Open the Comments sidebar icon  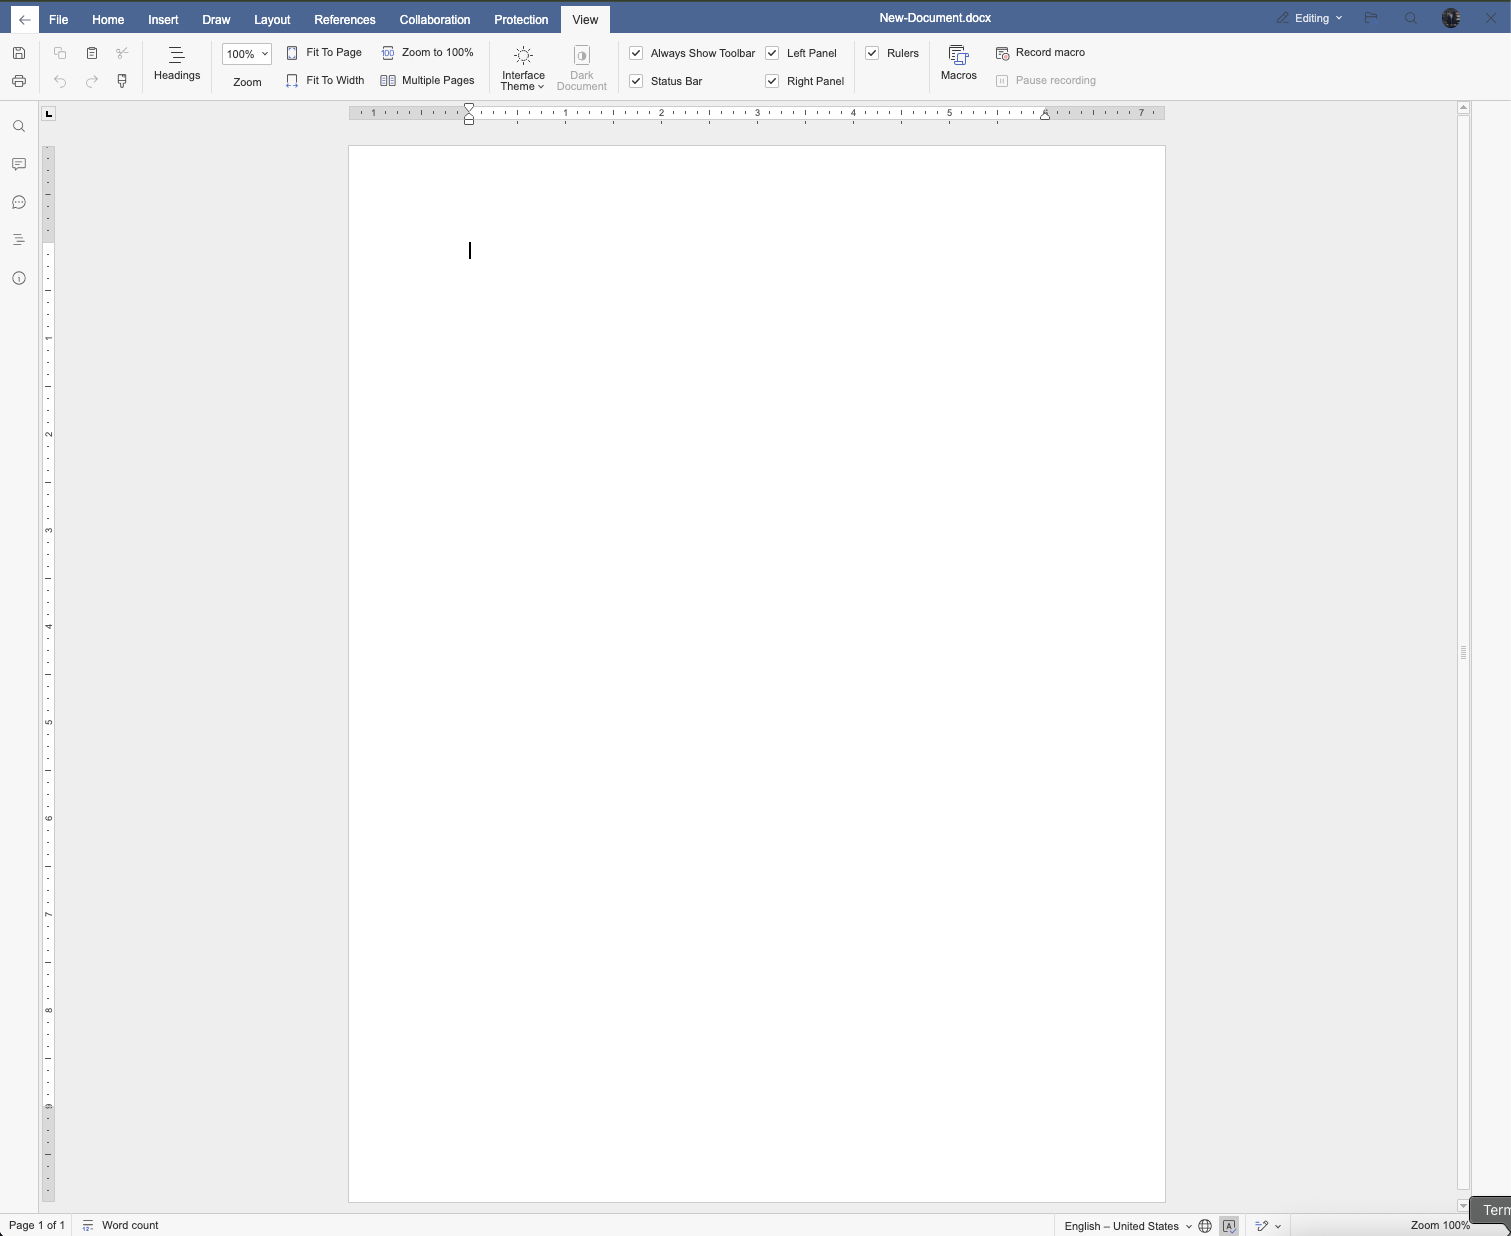coord(19,164)
